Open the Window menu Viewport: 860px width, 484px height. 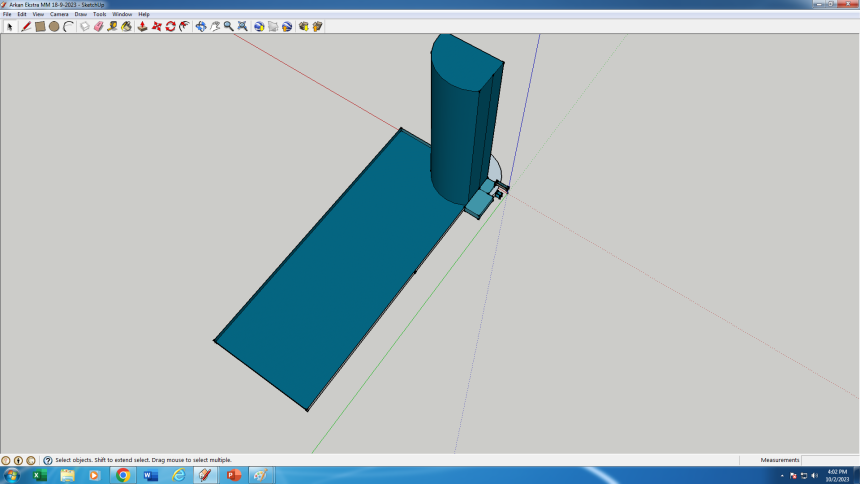122,14
